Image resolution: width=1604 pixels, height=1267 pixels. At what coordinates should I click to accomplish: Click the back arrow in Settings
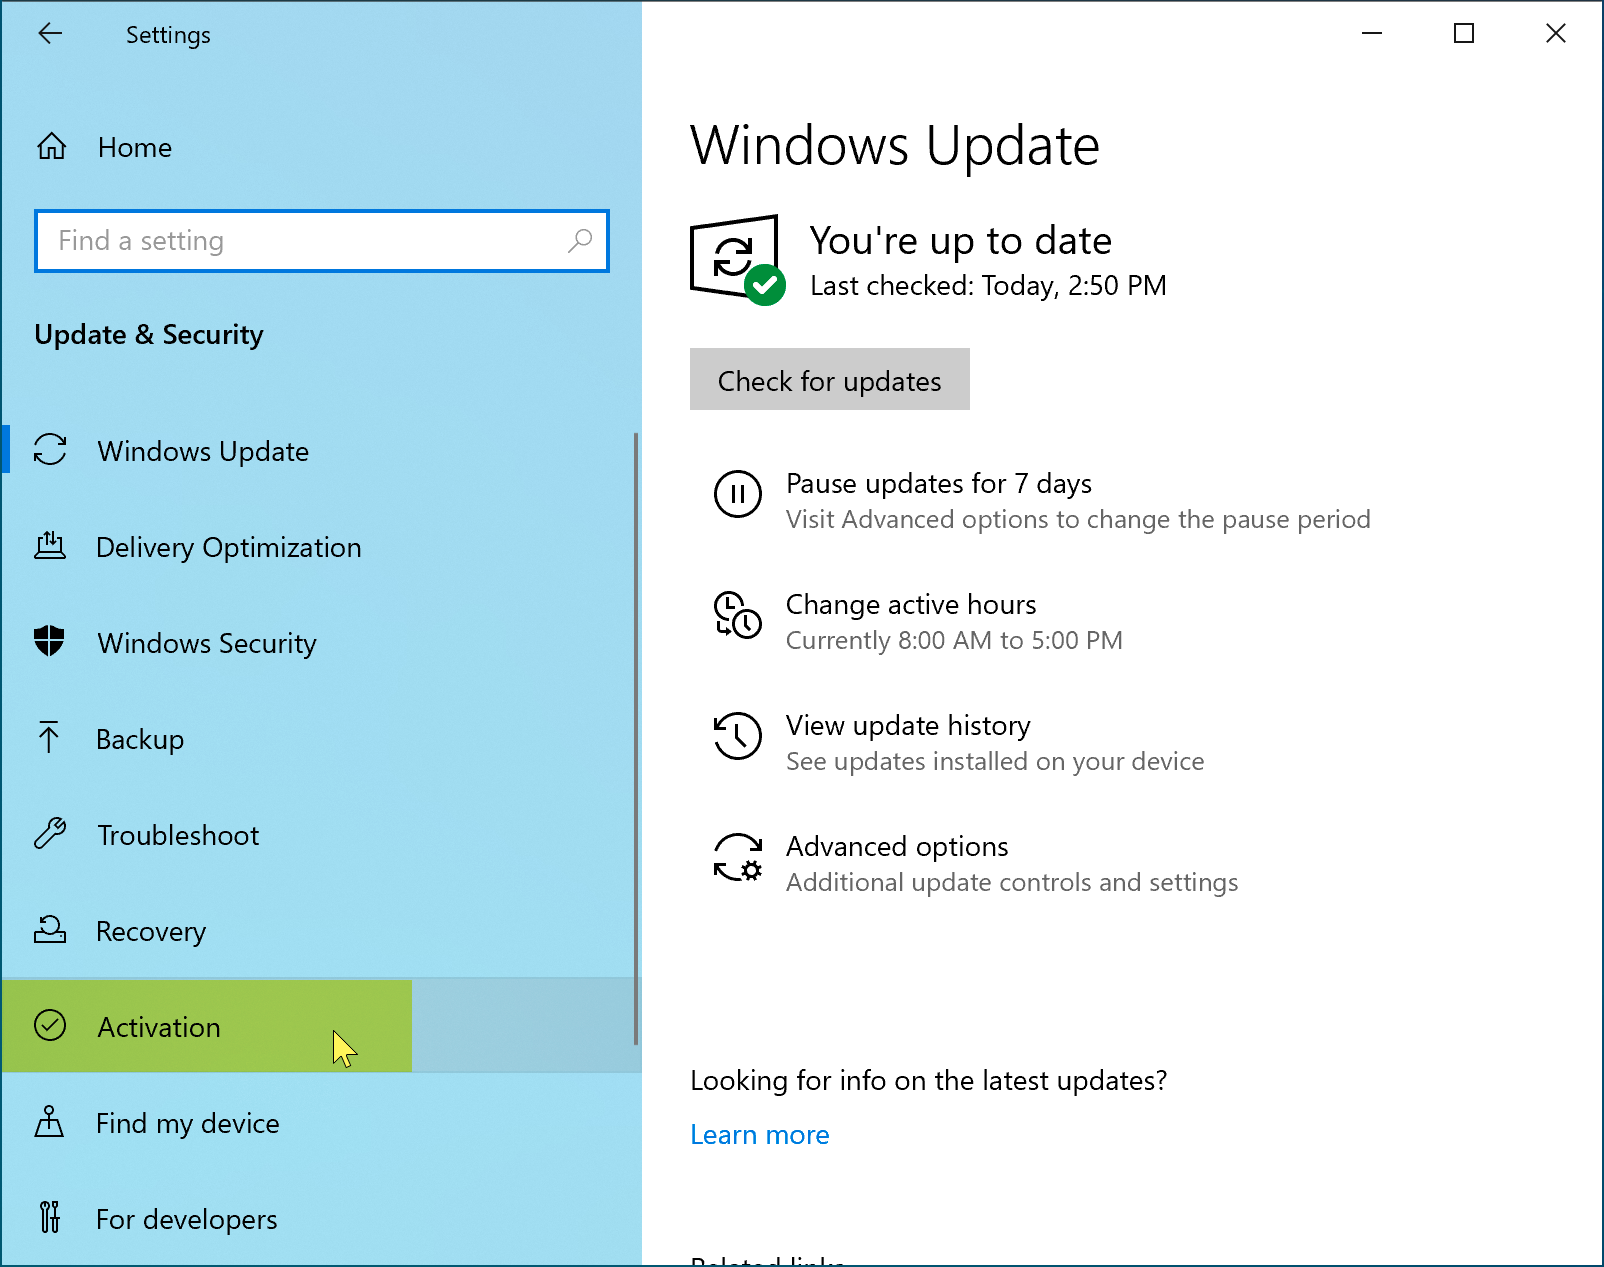50,34
